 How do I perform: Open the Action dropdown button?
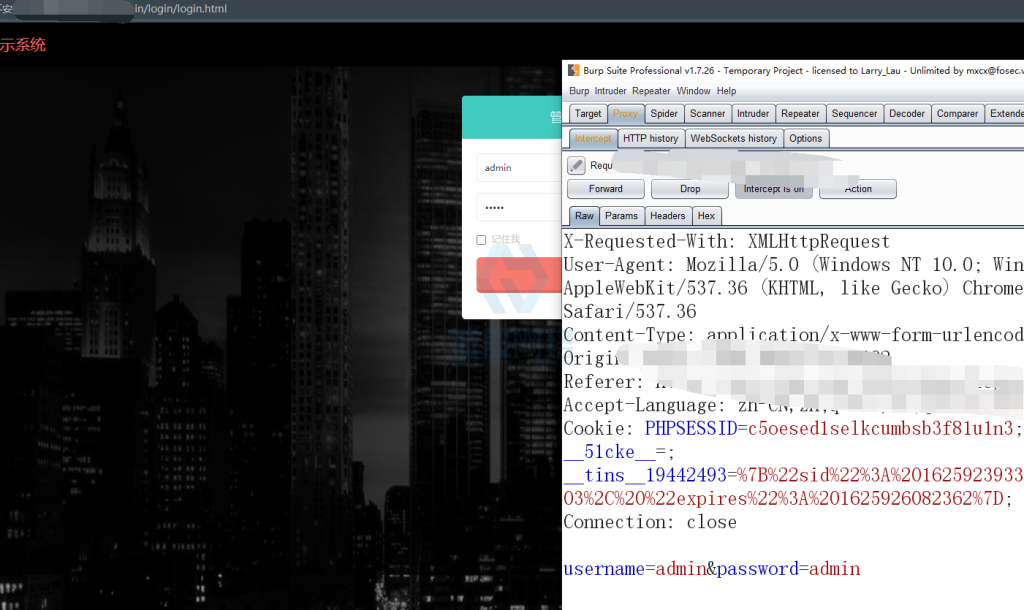(x=858, y=189)
